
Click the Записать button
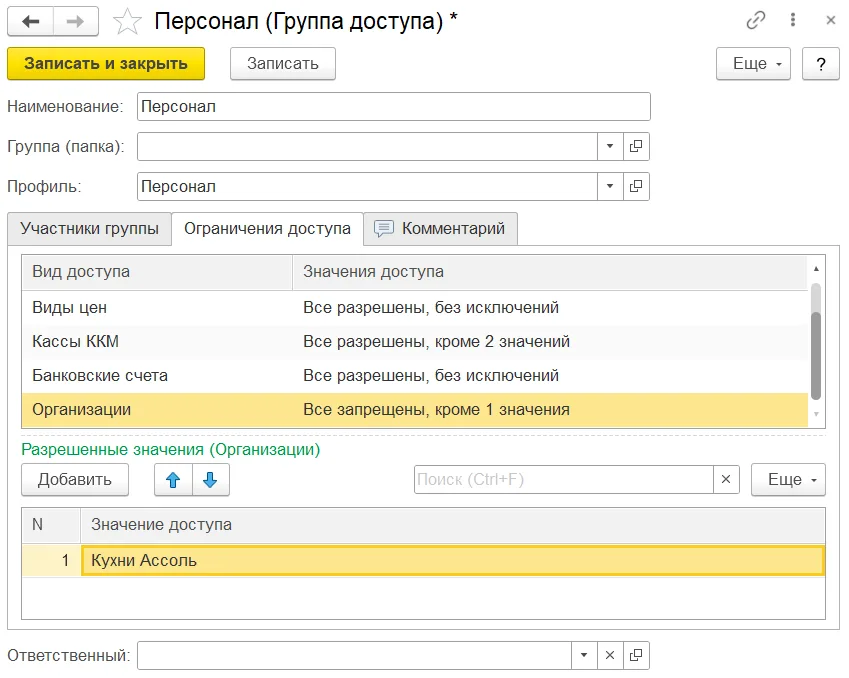pos(283,64)
